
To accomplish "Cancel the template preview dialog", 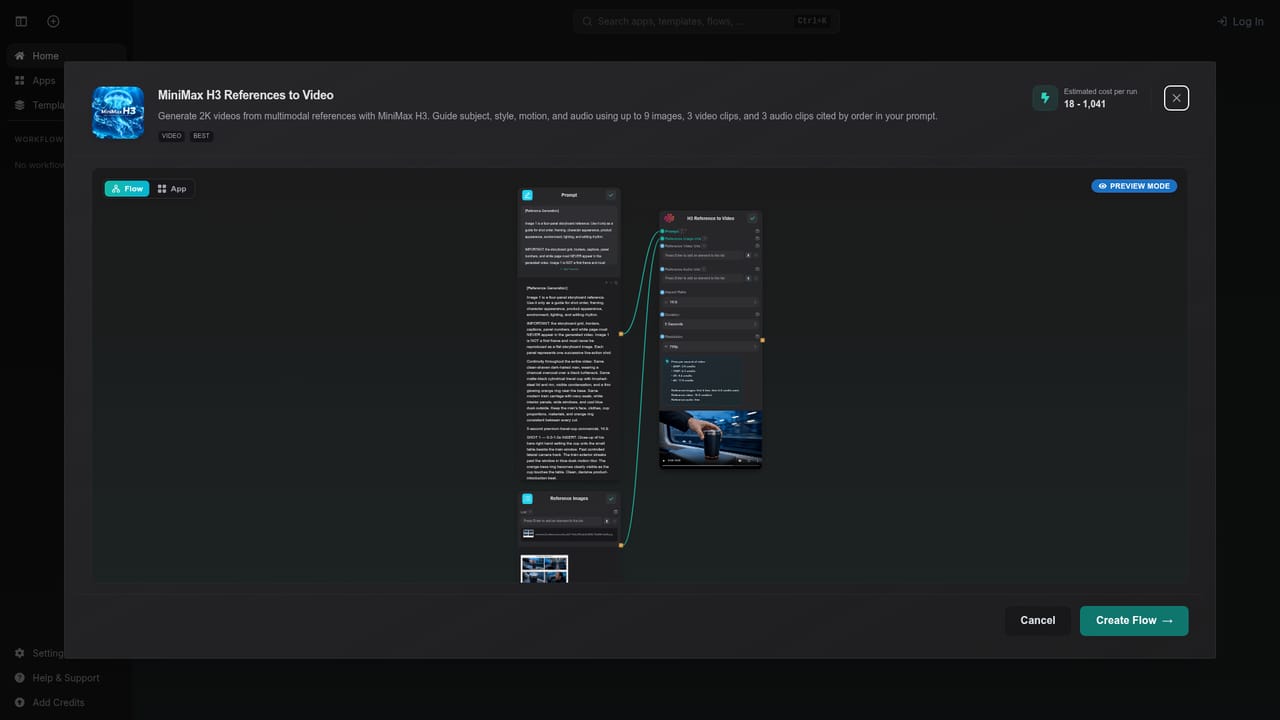I will point(1037,620).
